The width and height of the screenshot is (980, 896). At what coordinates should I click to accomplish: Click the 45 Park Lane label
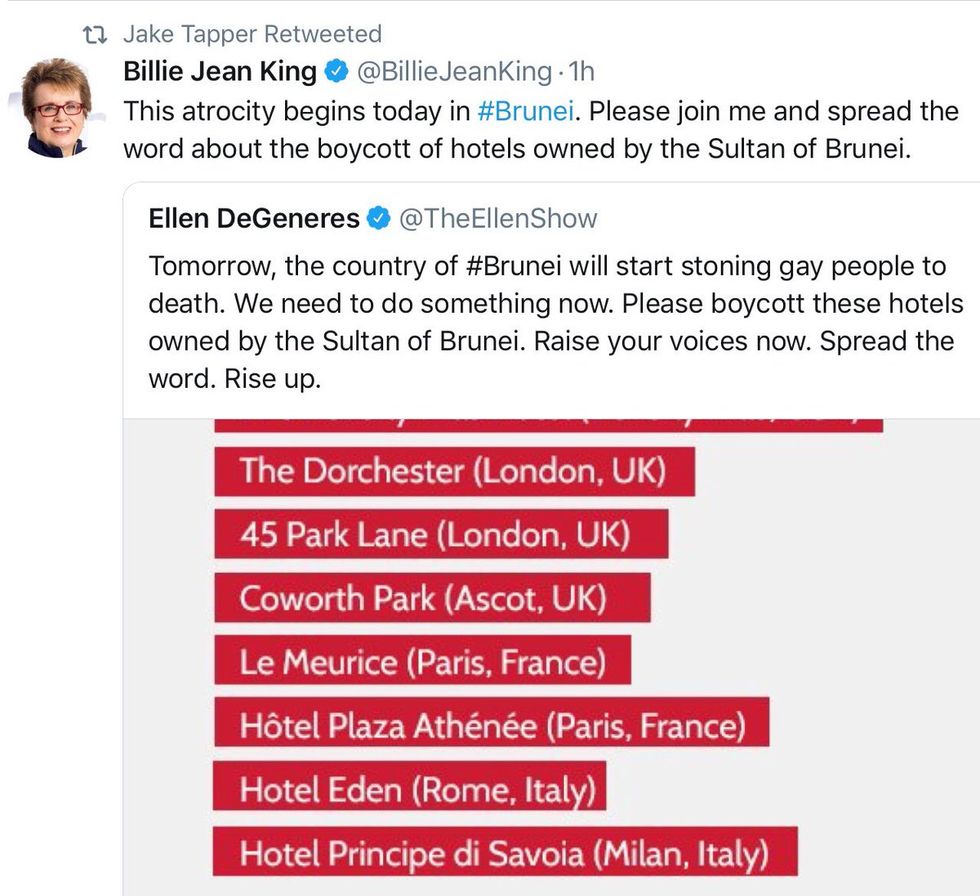pos(441,534)
